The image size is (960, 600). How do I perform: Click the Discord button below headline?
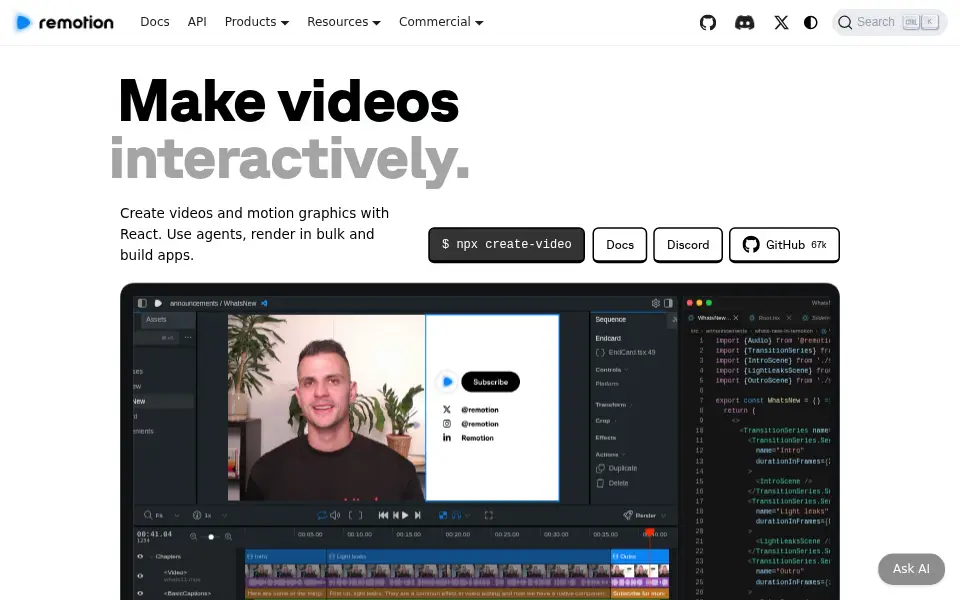click(x=688, y=245)
